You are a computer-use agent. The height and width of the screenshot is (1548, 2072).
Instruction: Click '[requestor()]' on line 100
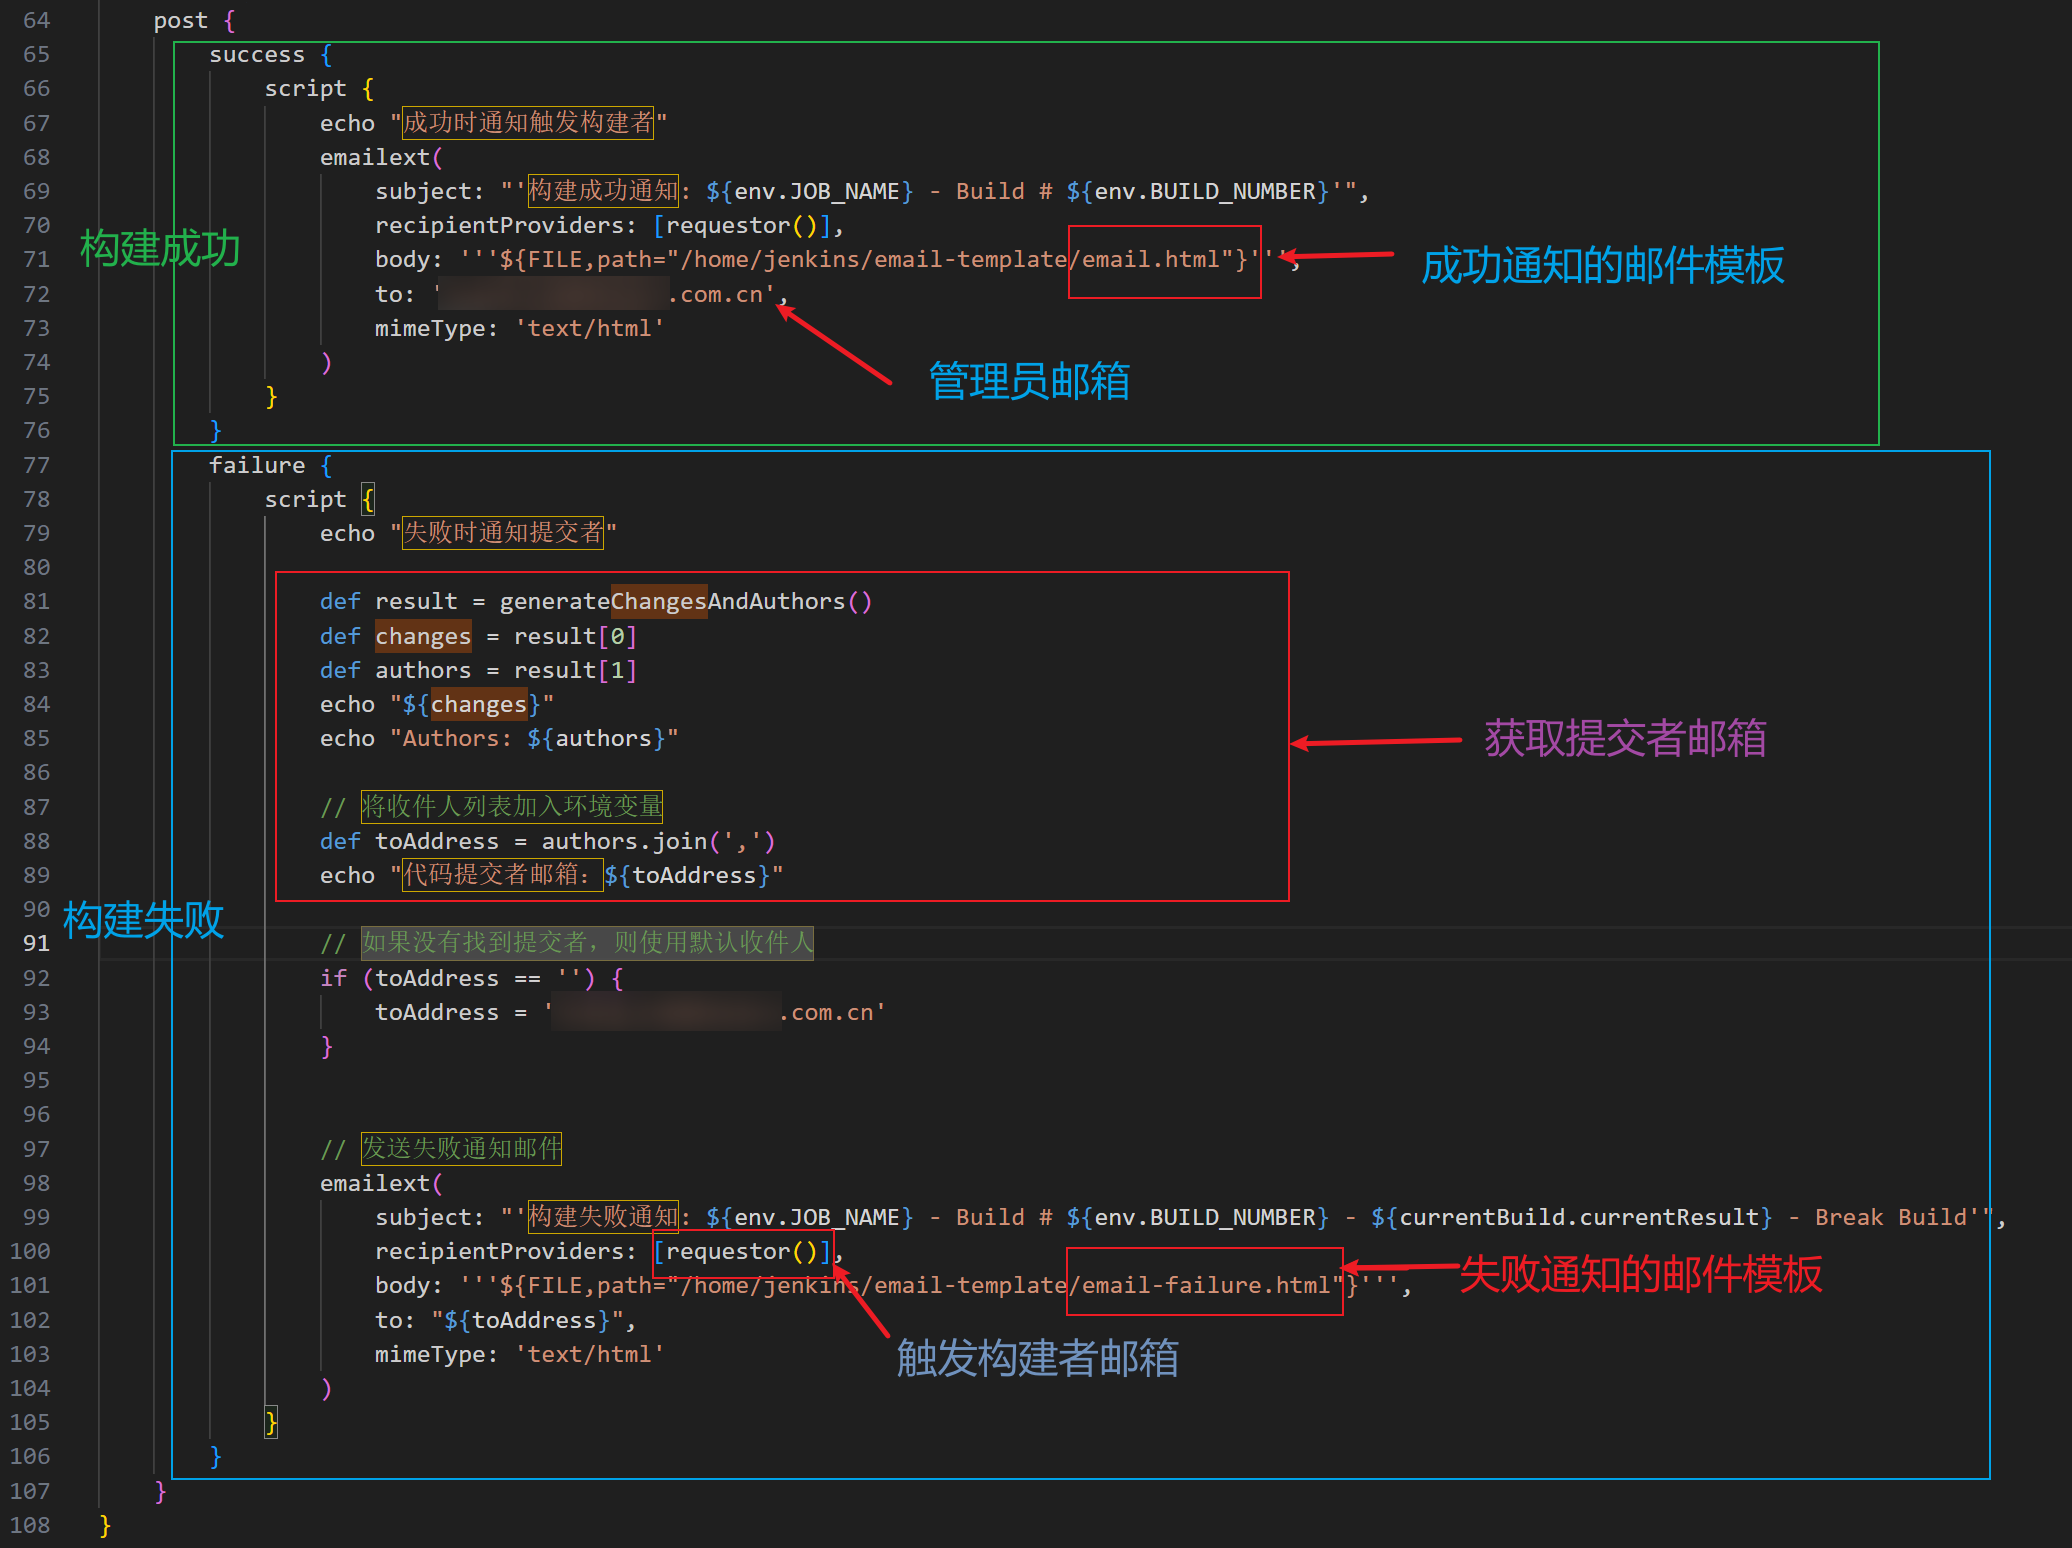click(x=742, y=1251)
